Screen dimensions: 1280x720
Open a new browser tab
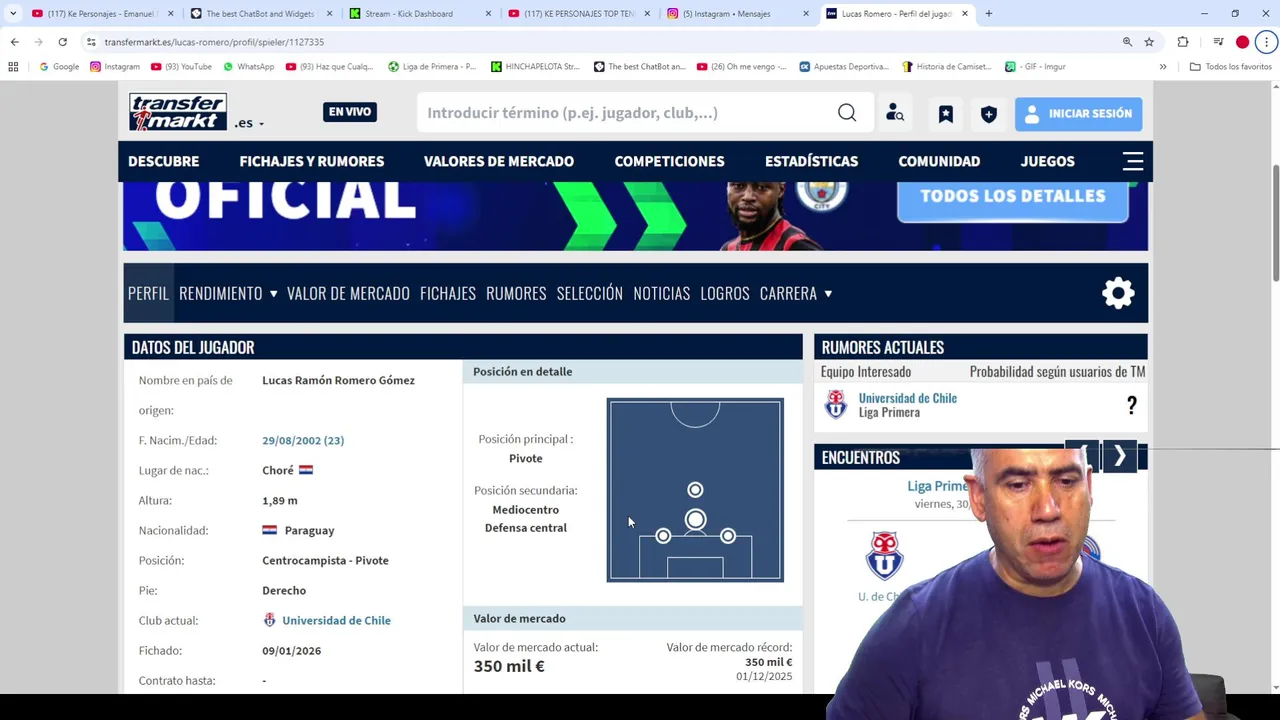(989, 14)
